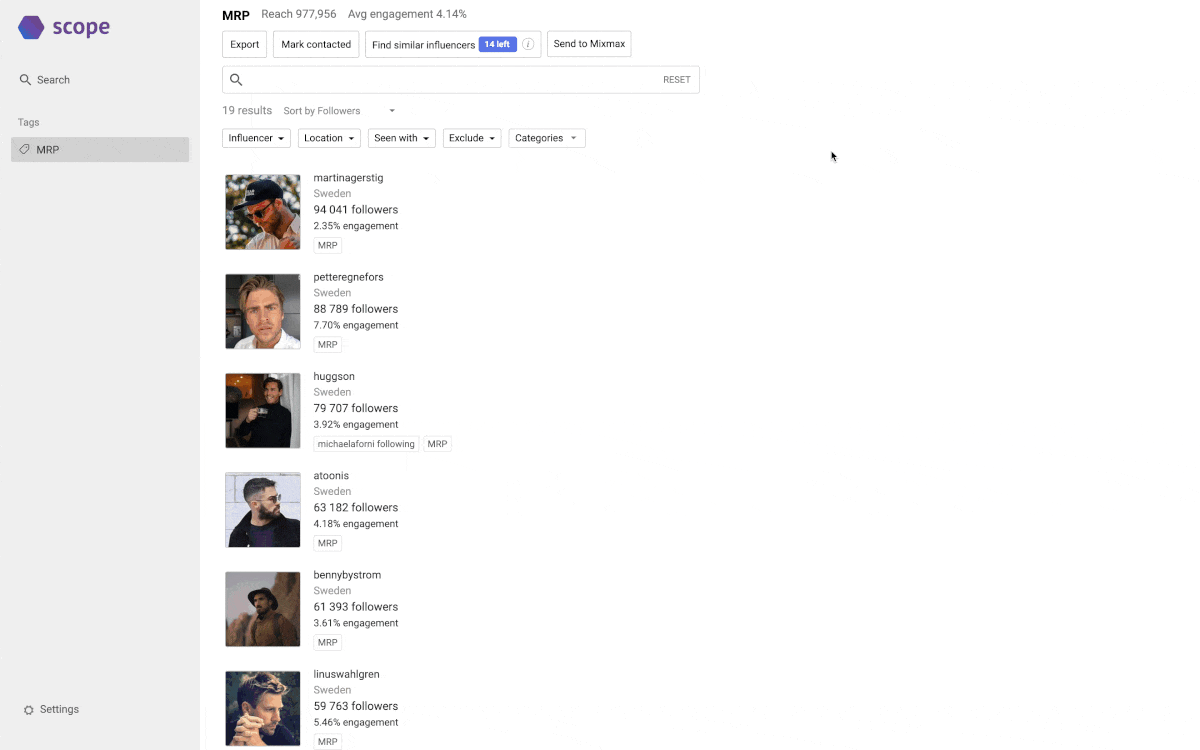Screen dimensions: 1200x750
Task: Click the MRP tag under linuswahlgren
Action: point(327,742)
